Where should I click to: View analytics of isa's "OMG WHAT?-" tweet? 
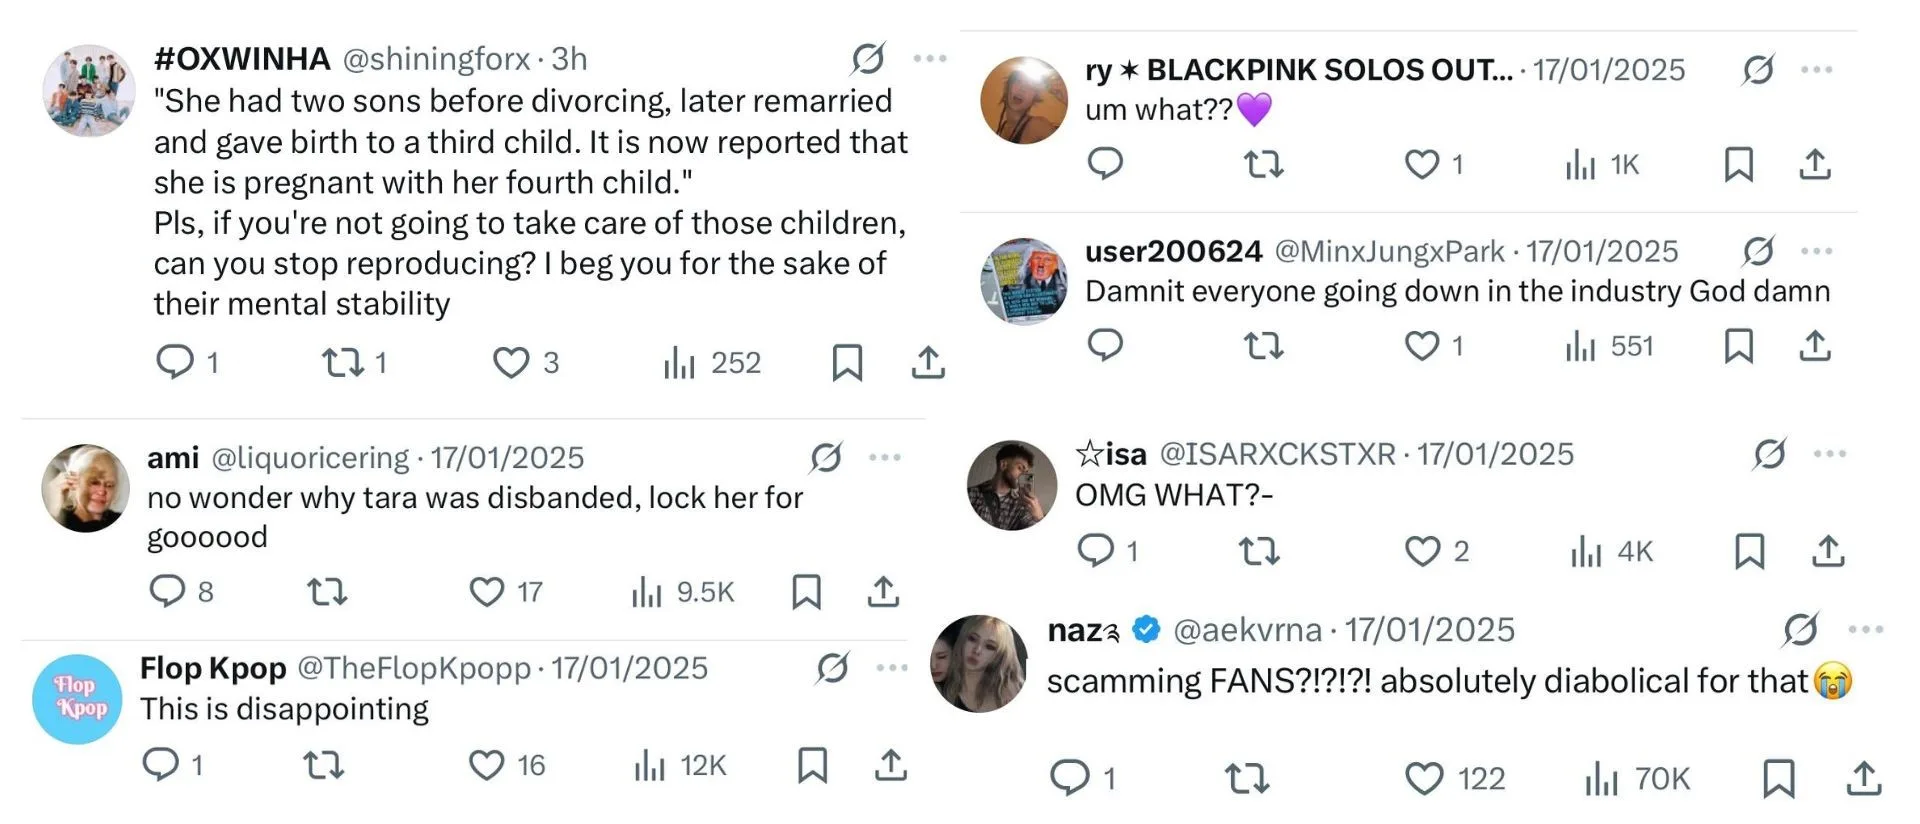point(1586,551)
